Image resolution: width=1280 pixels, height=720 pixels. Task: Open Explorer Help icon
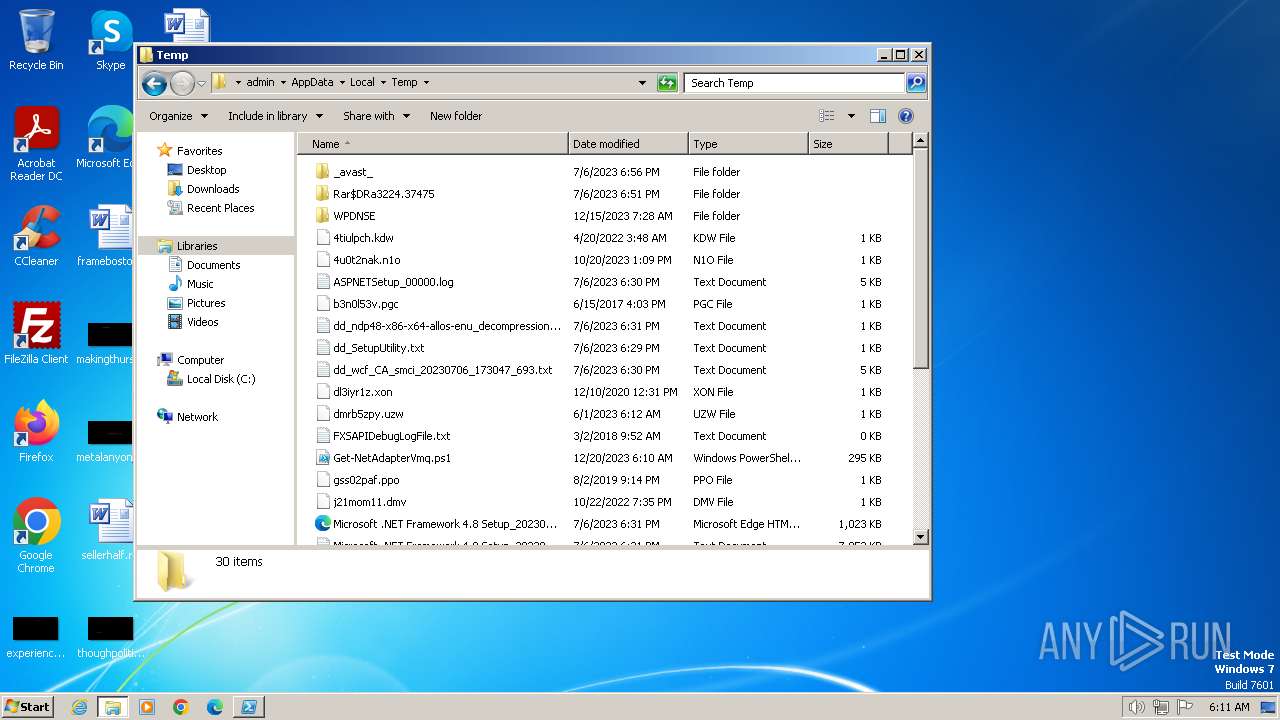906,116
